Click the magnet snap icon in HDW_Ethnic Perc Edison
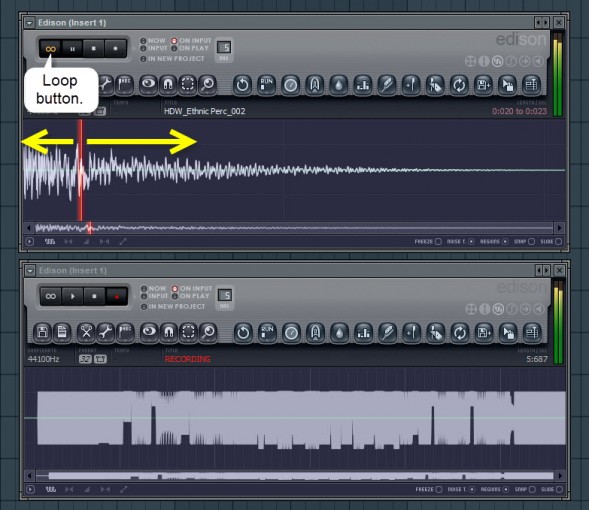 click(x=168, y=84)
